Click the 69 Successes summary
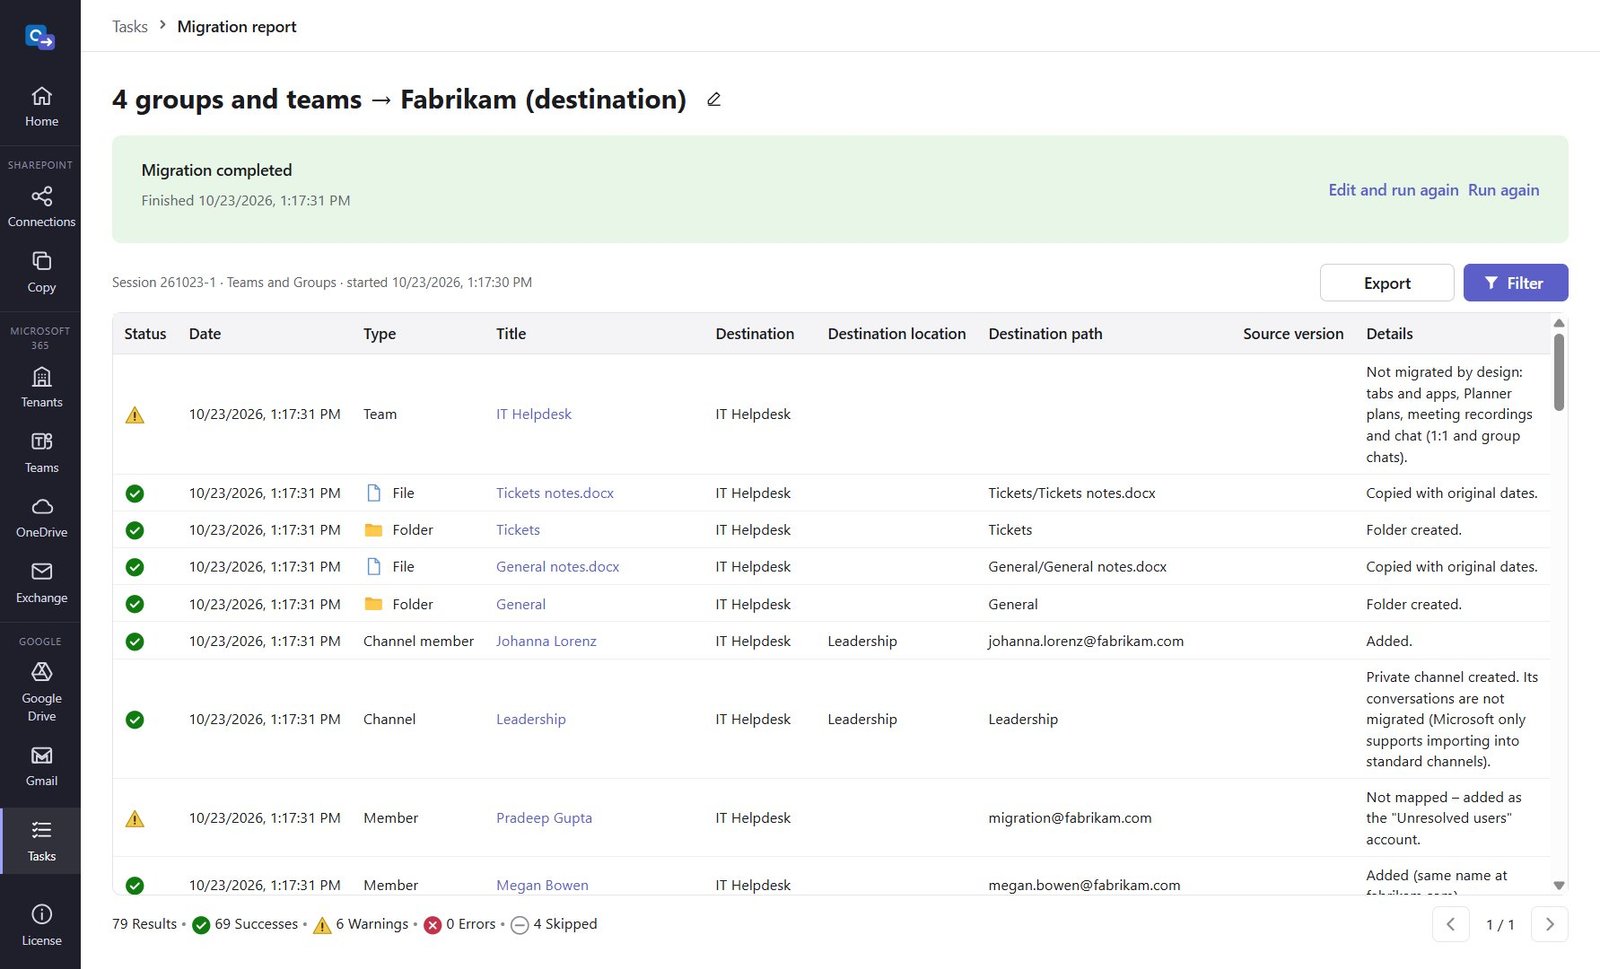Screen dimensions: 1600x969 (x=245, y=924)
